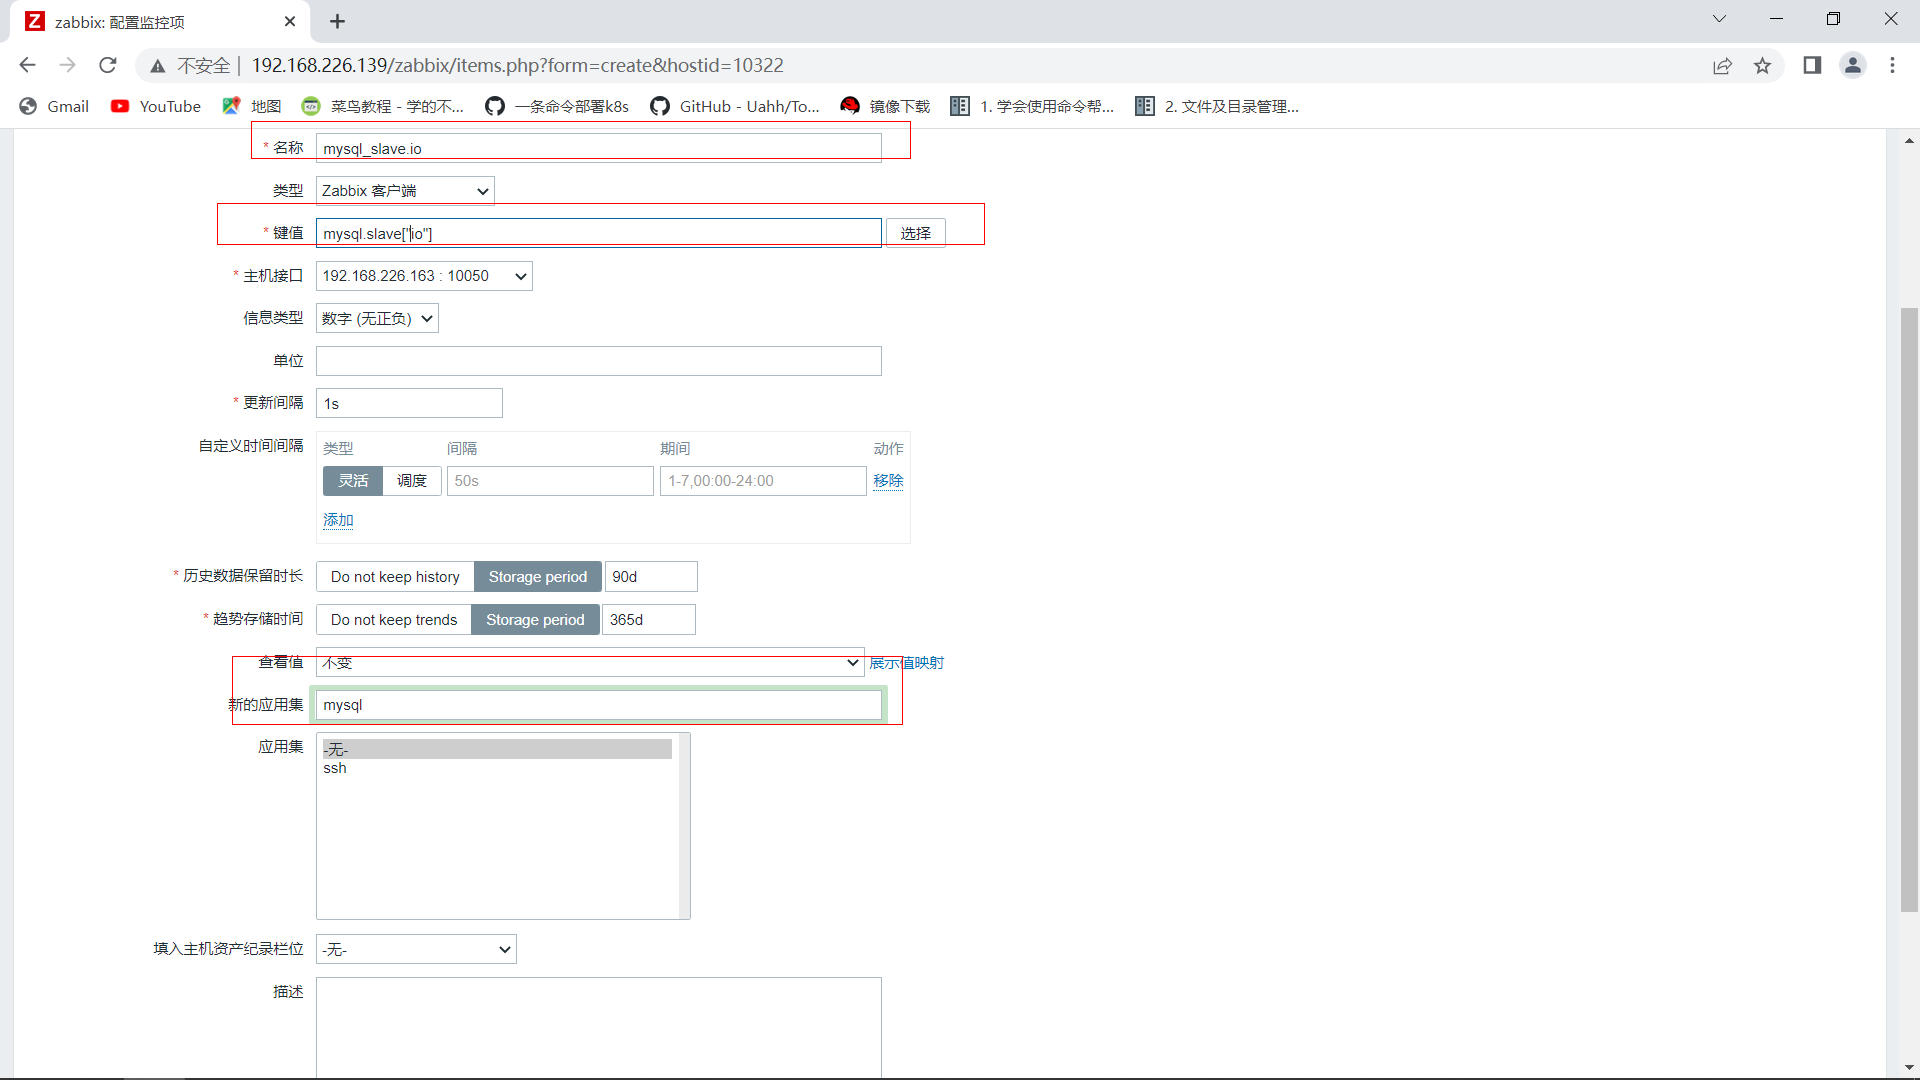Click the 添加 custom interval link
1920x1080 pixels.
coord(338,520)
